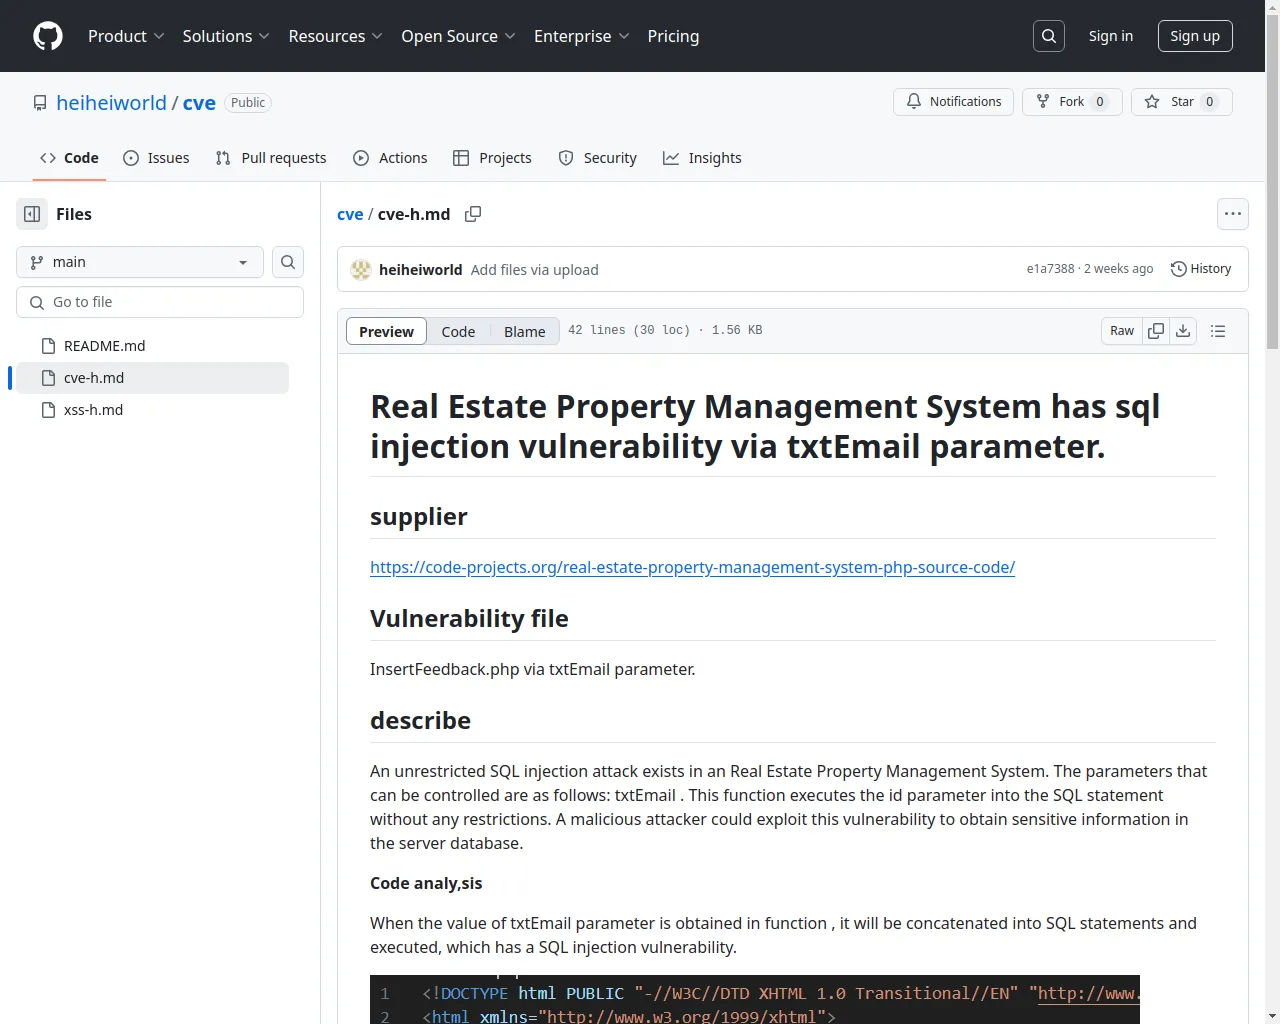Open the GitHub homepage logo

coord(48,36)
